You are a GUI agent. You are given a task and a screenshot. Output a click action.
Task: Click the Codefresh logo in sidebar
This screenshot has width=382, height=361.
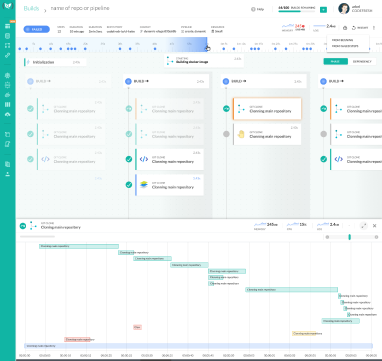[x=7, y=6]
